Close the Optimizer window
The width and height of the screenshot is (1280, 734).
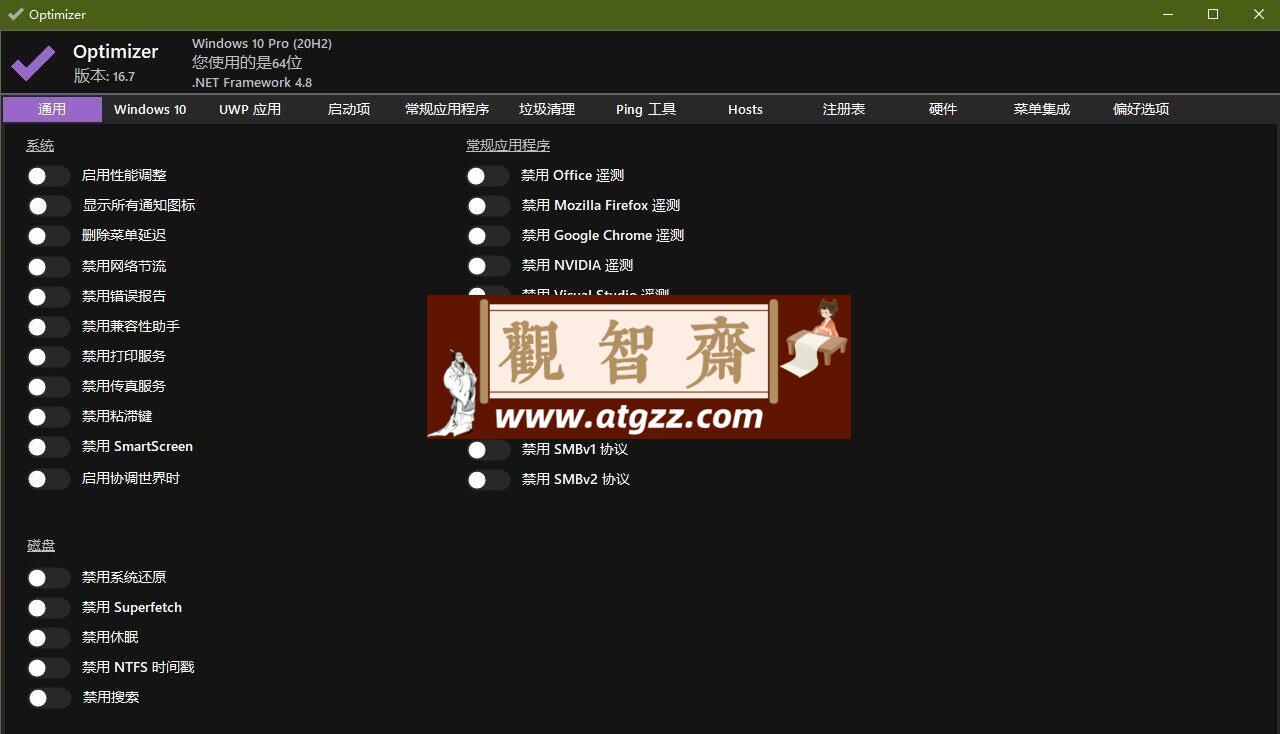[1259, 14]
